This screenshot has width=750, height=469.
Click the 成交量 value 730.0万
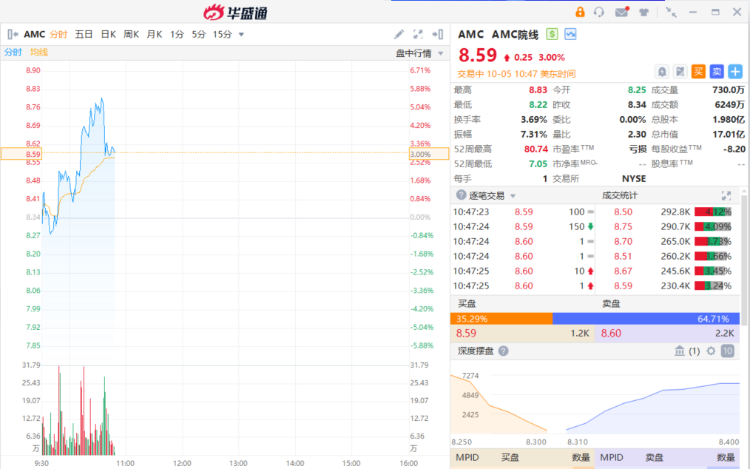pos(728,90)
